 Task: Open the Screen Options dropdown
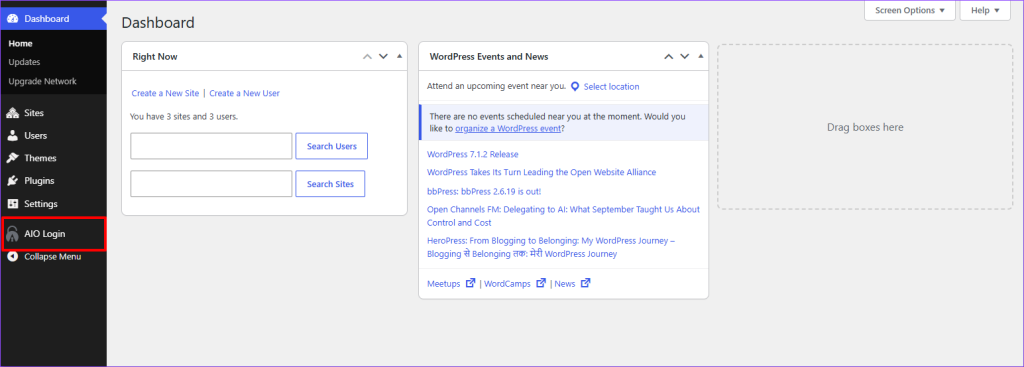click(x=910, y=10)
